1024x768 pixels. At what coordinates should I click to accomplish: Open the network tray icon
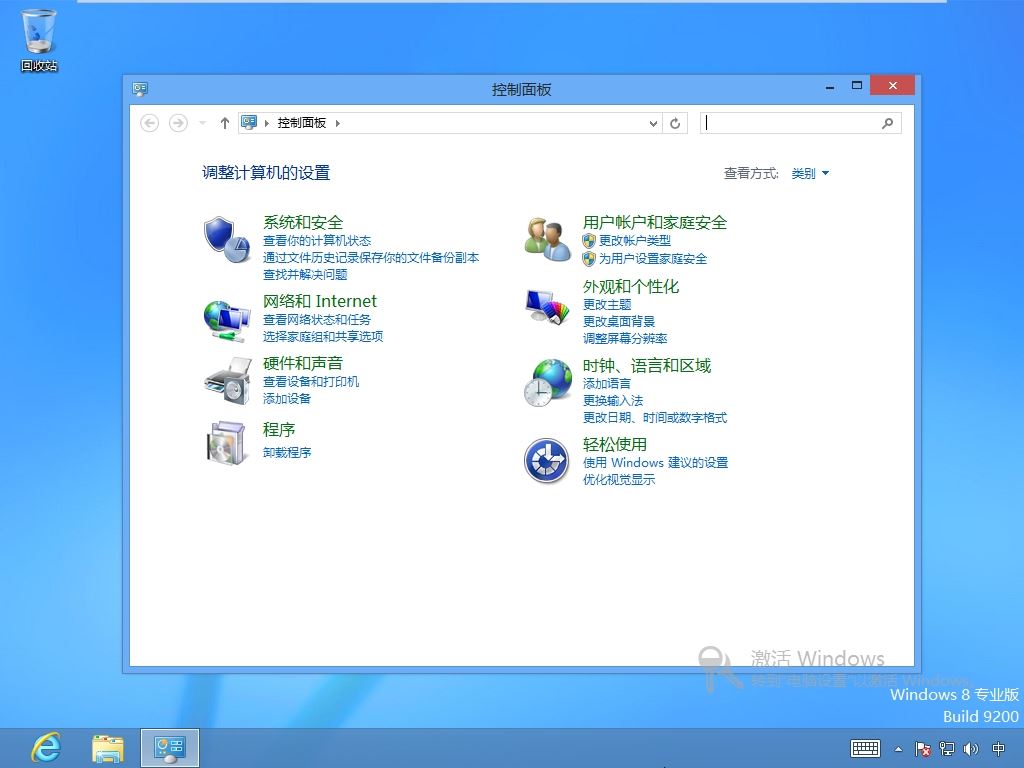[947, 749]
